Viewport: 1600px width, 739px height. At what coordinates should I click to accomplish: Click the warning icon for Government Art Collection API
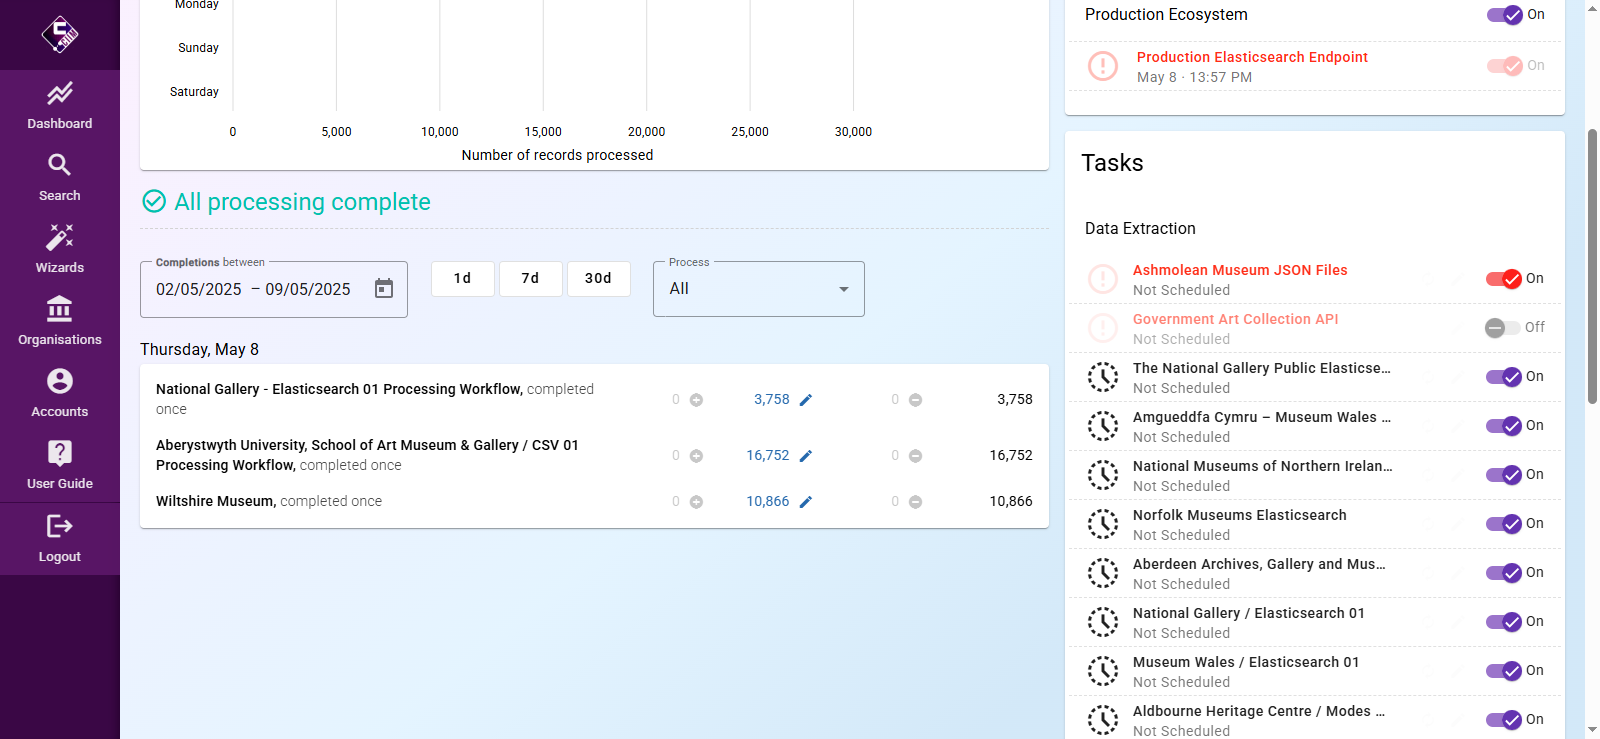click(1103, 328)
